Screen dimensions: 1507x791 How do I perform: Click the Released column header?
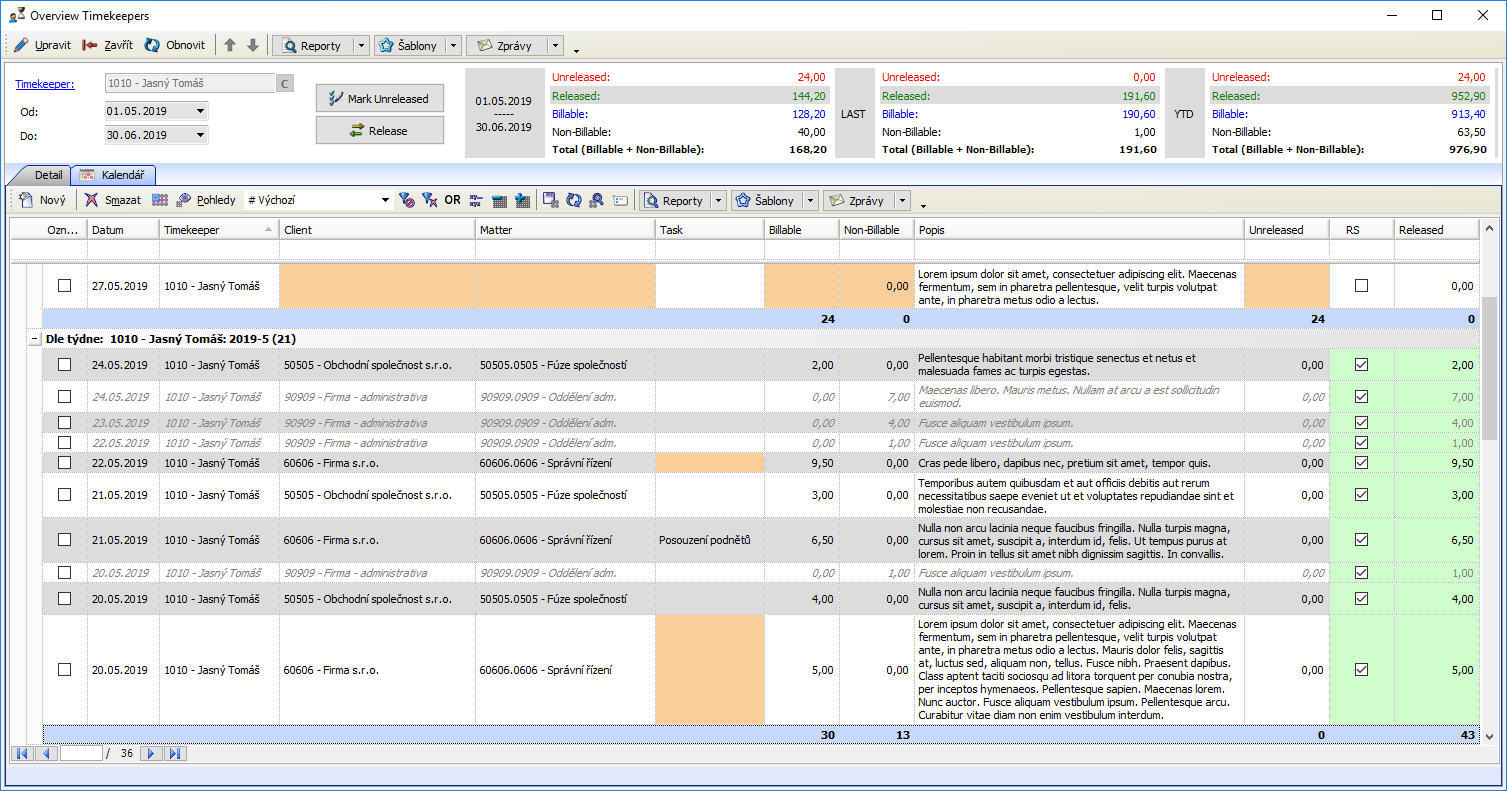point(1437,230)
